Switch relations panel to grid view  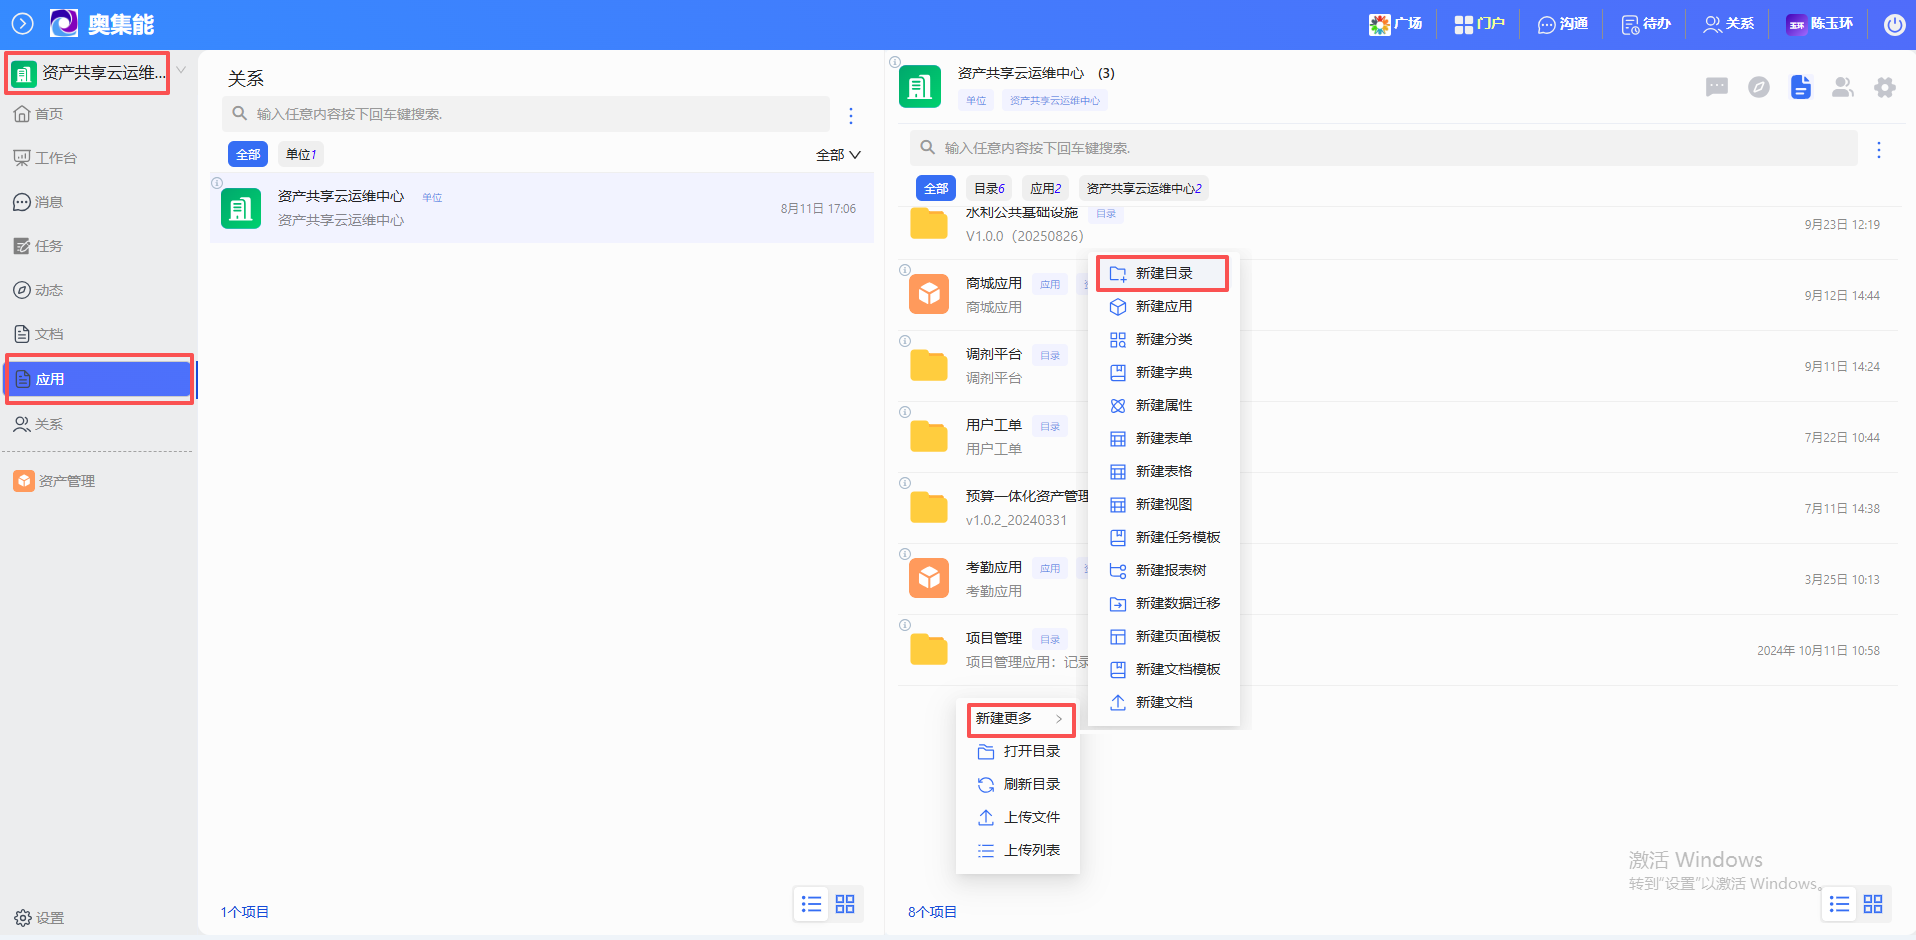click(845, 904)
